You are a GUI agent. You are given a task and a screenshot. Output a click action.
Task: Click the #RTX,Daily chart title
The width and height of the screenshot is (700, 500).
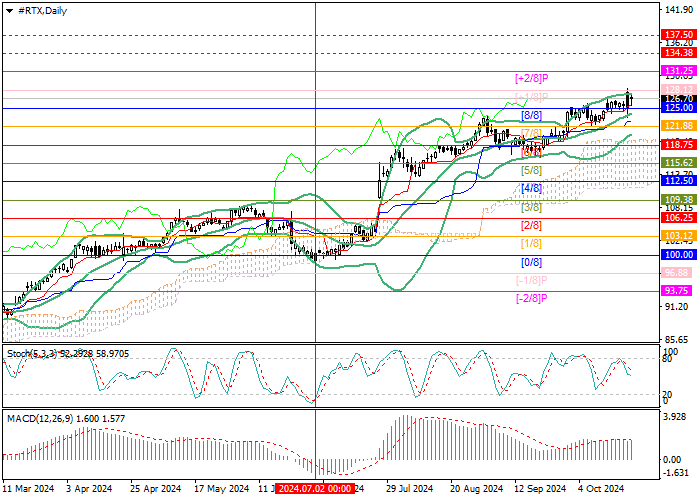click(42, 11)
